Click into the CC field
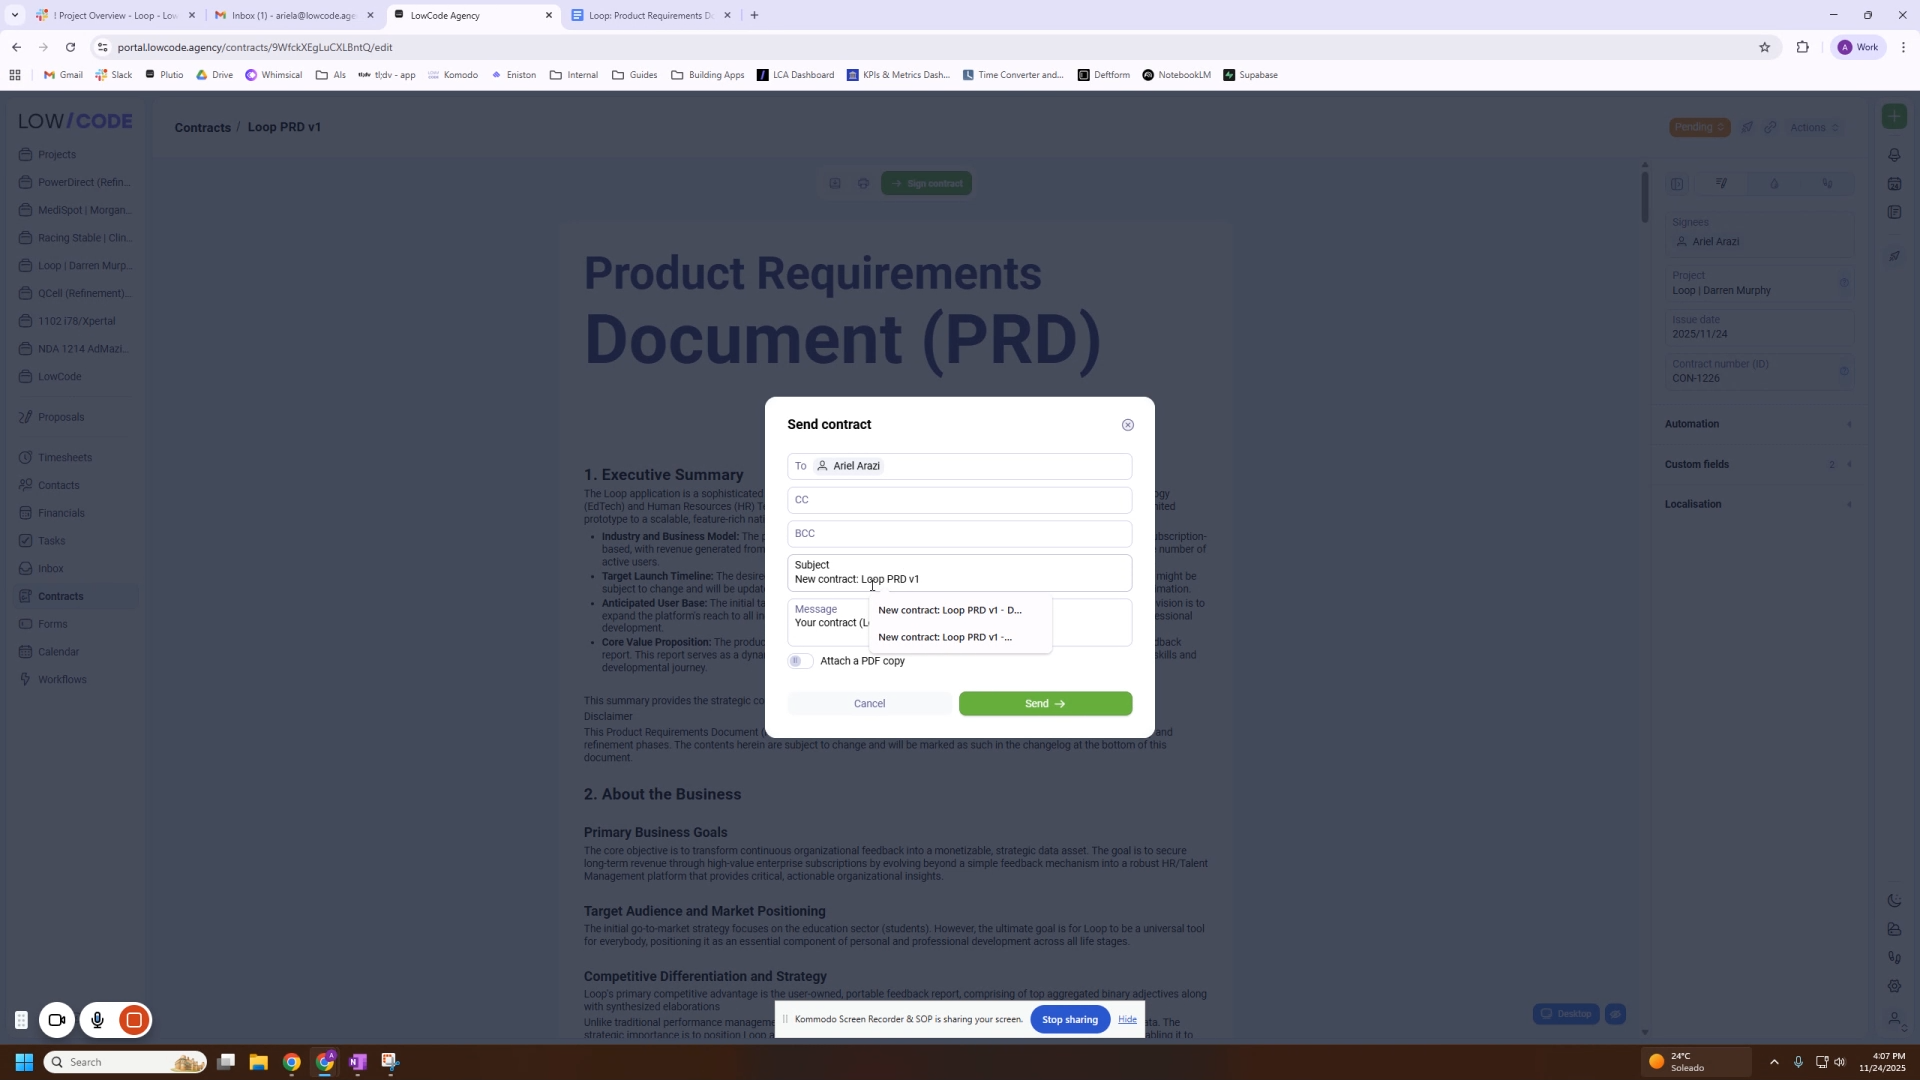Viewport: 1920px width, 1080px height. point(959,500)
